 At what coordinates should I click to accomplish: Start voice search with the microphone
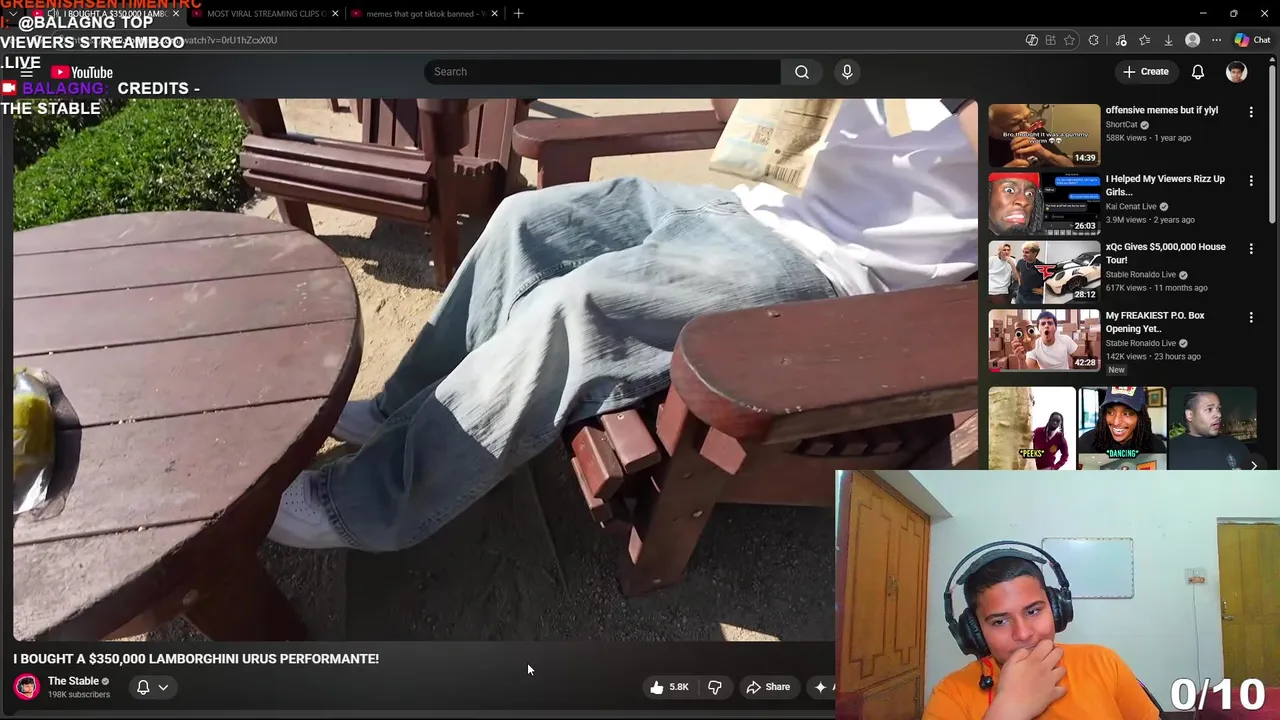[x=847, y=72]
